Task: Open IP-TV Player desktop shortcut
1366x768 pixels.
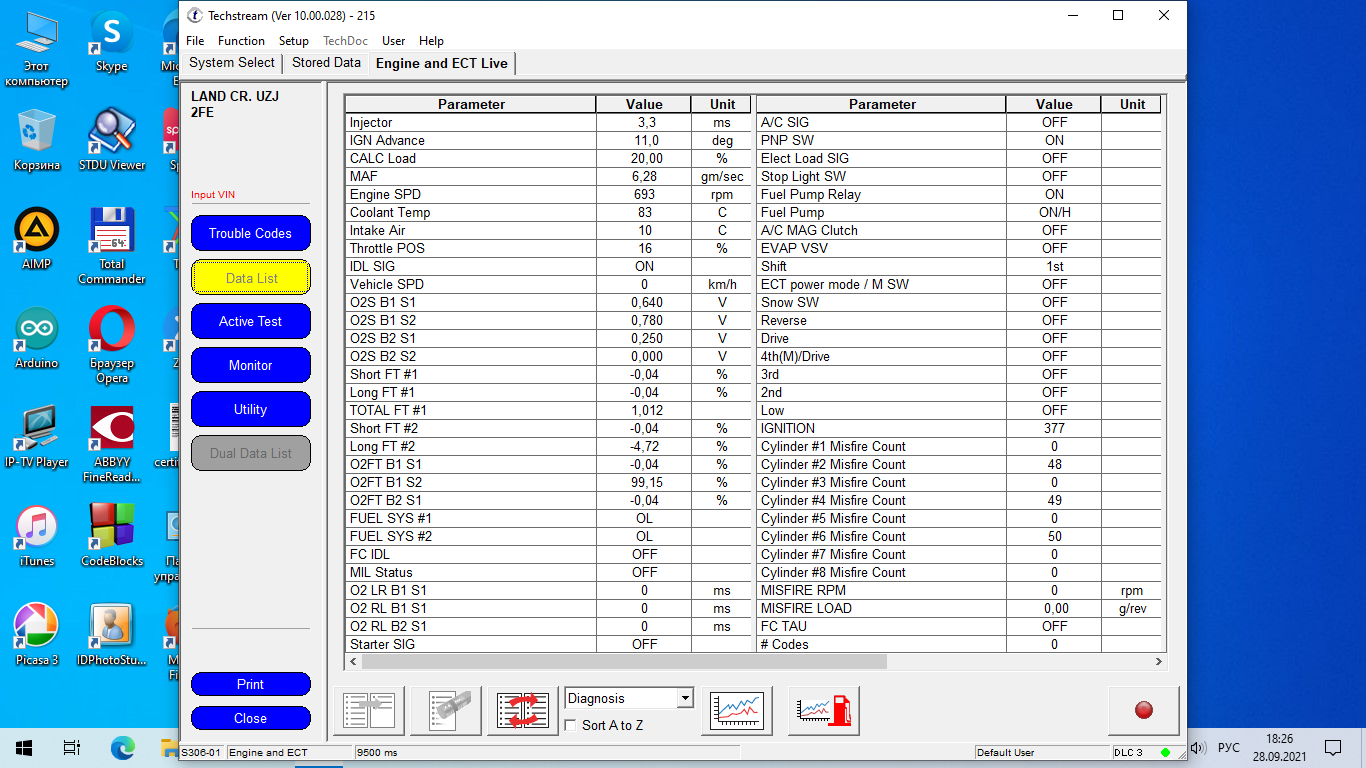Action: [x=36, y=436]
